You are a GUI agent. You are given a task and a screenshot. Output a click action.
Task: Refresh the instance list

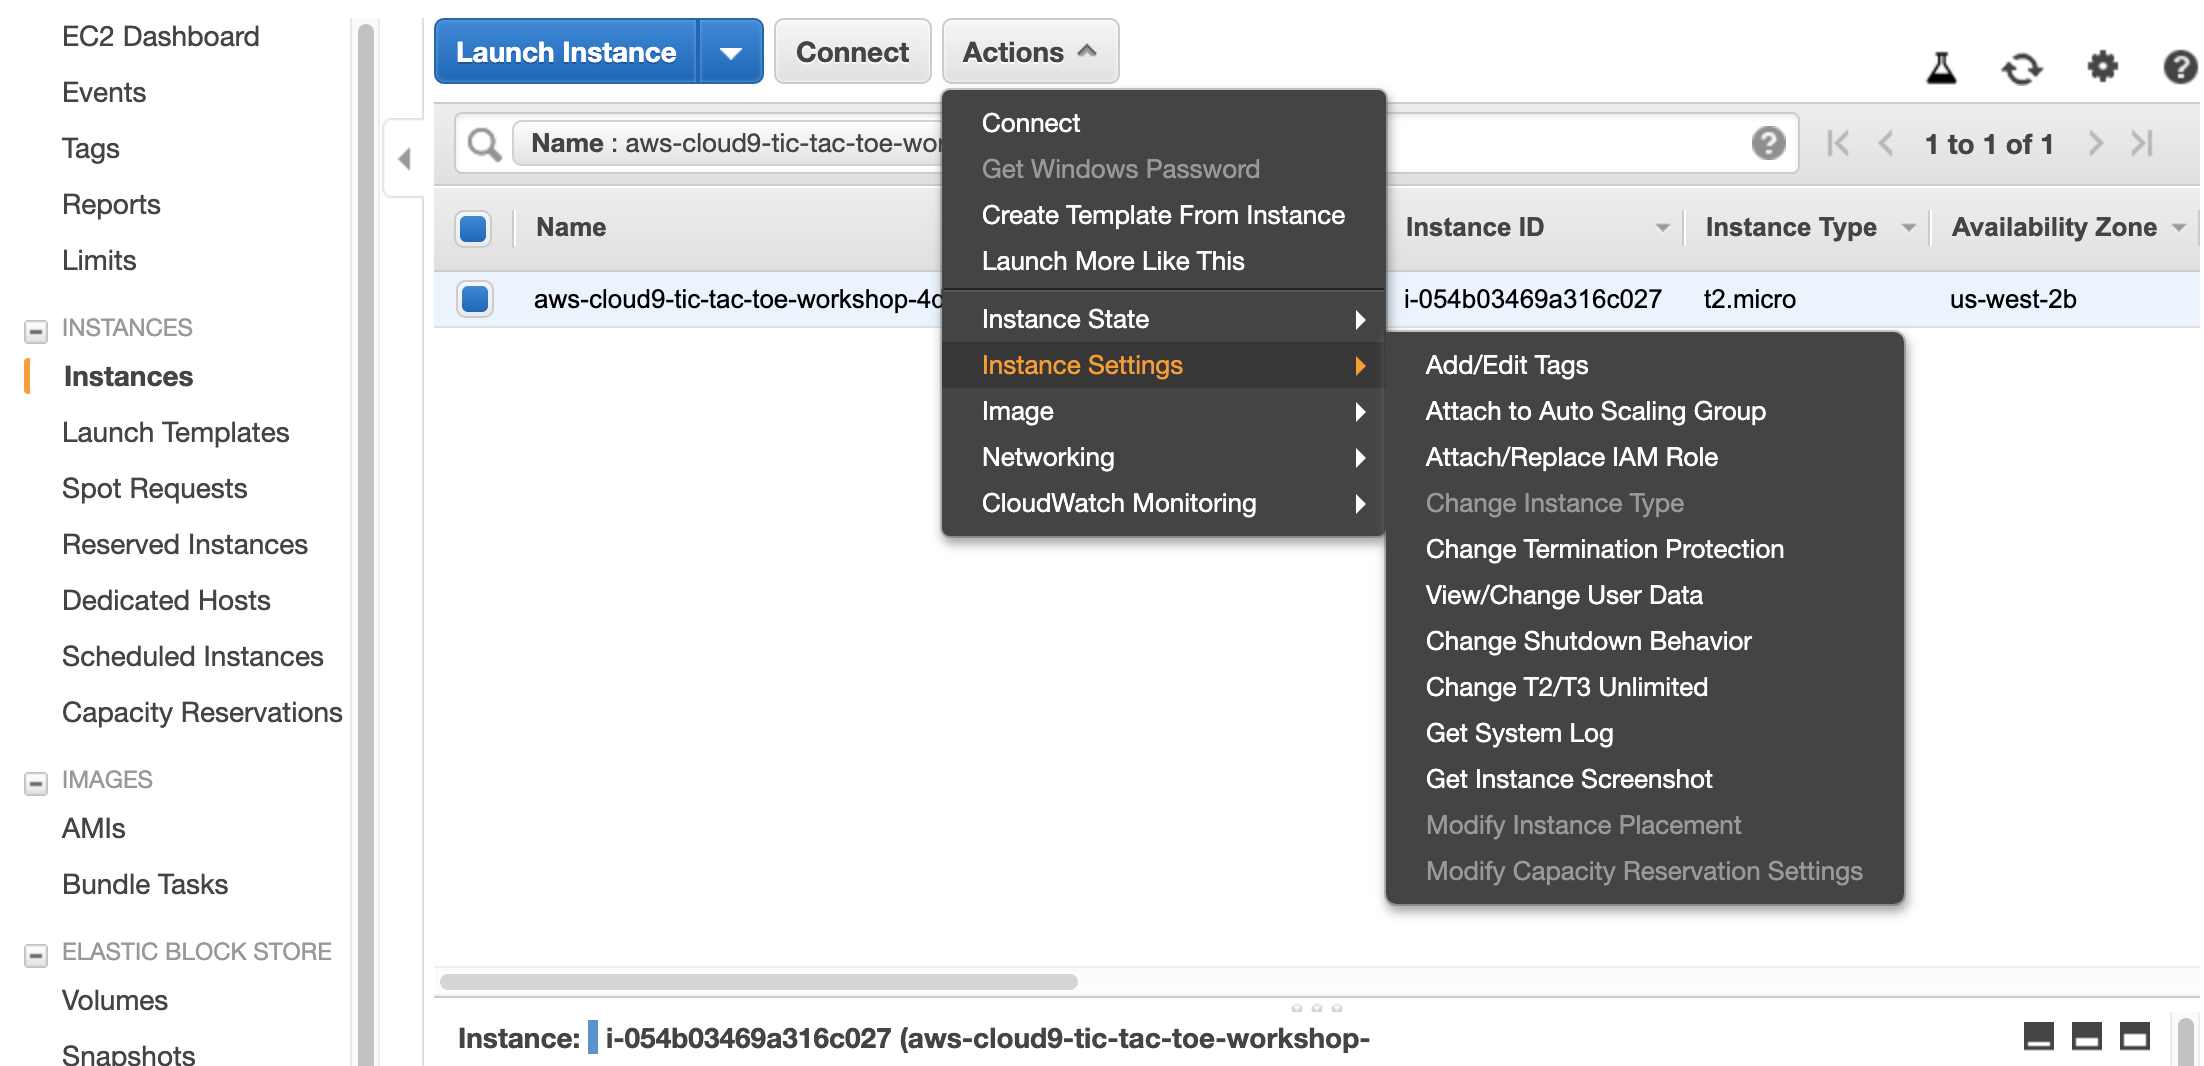point(2022,68)
